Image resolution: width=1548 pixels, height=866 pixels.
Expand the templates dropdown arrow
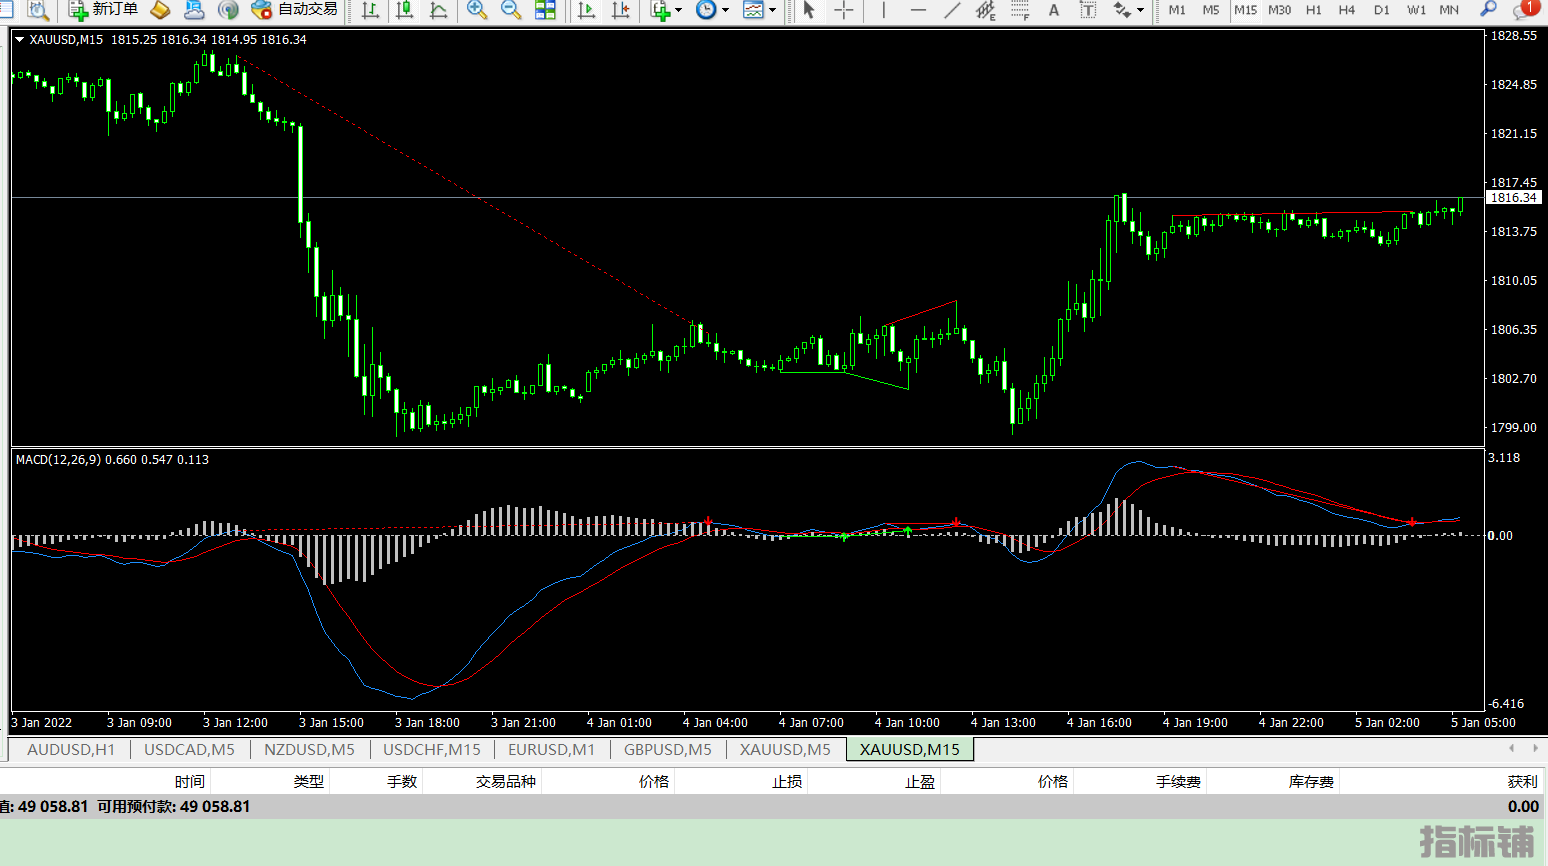click(x=772, y=10)
